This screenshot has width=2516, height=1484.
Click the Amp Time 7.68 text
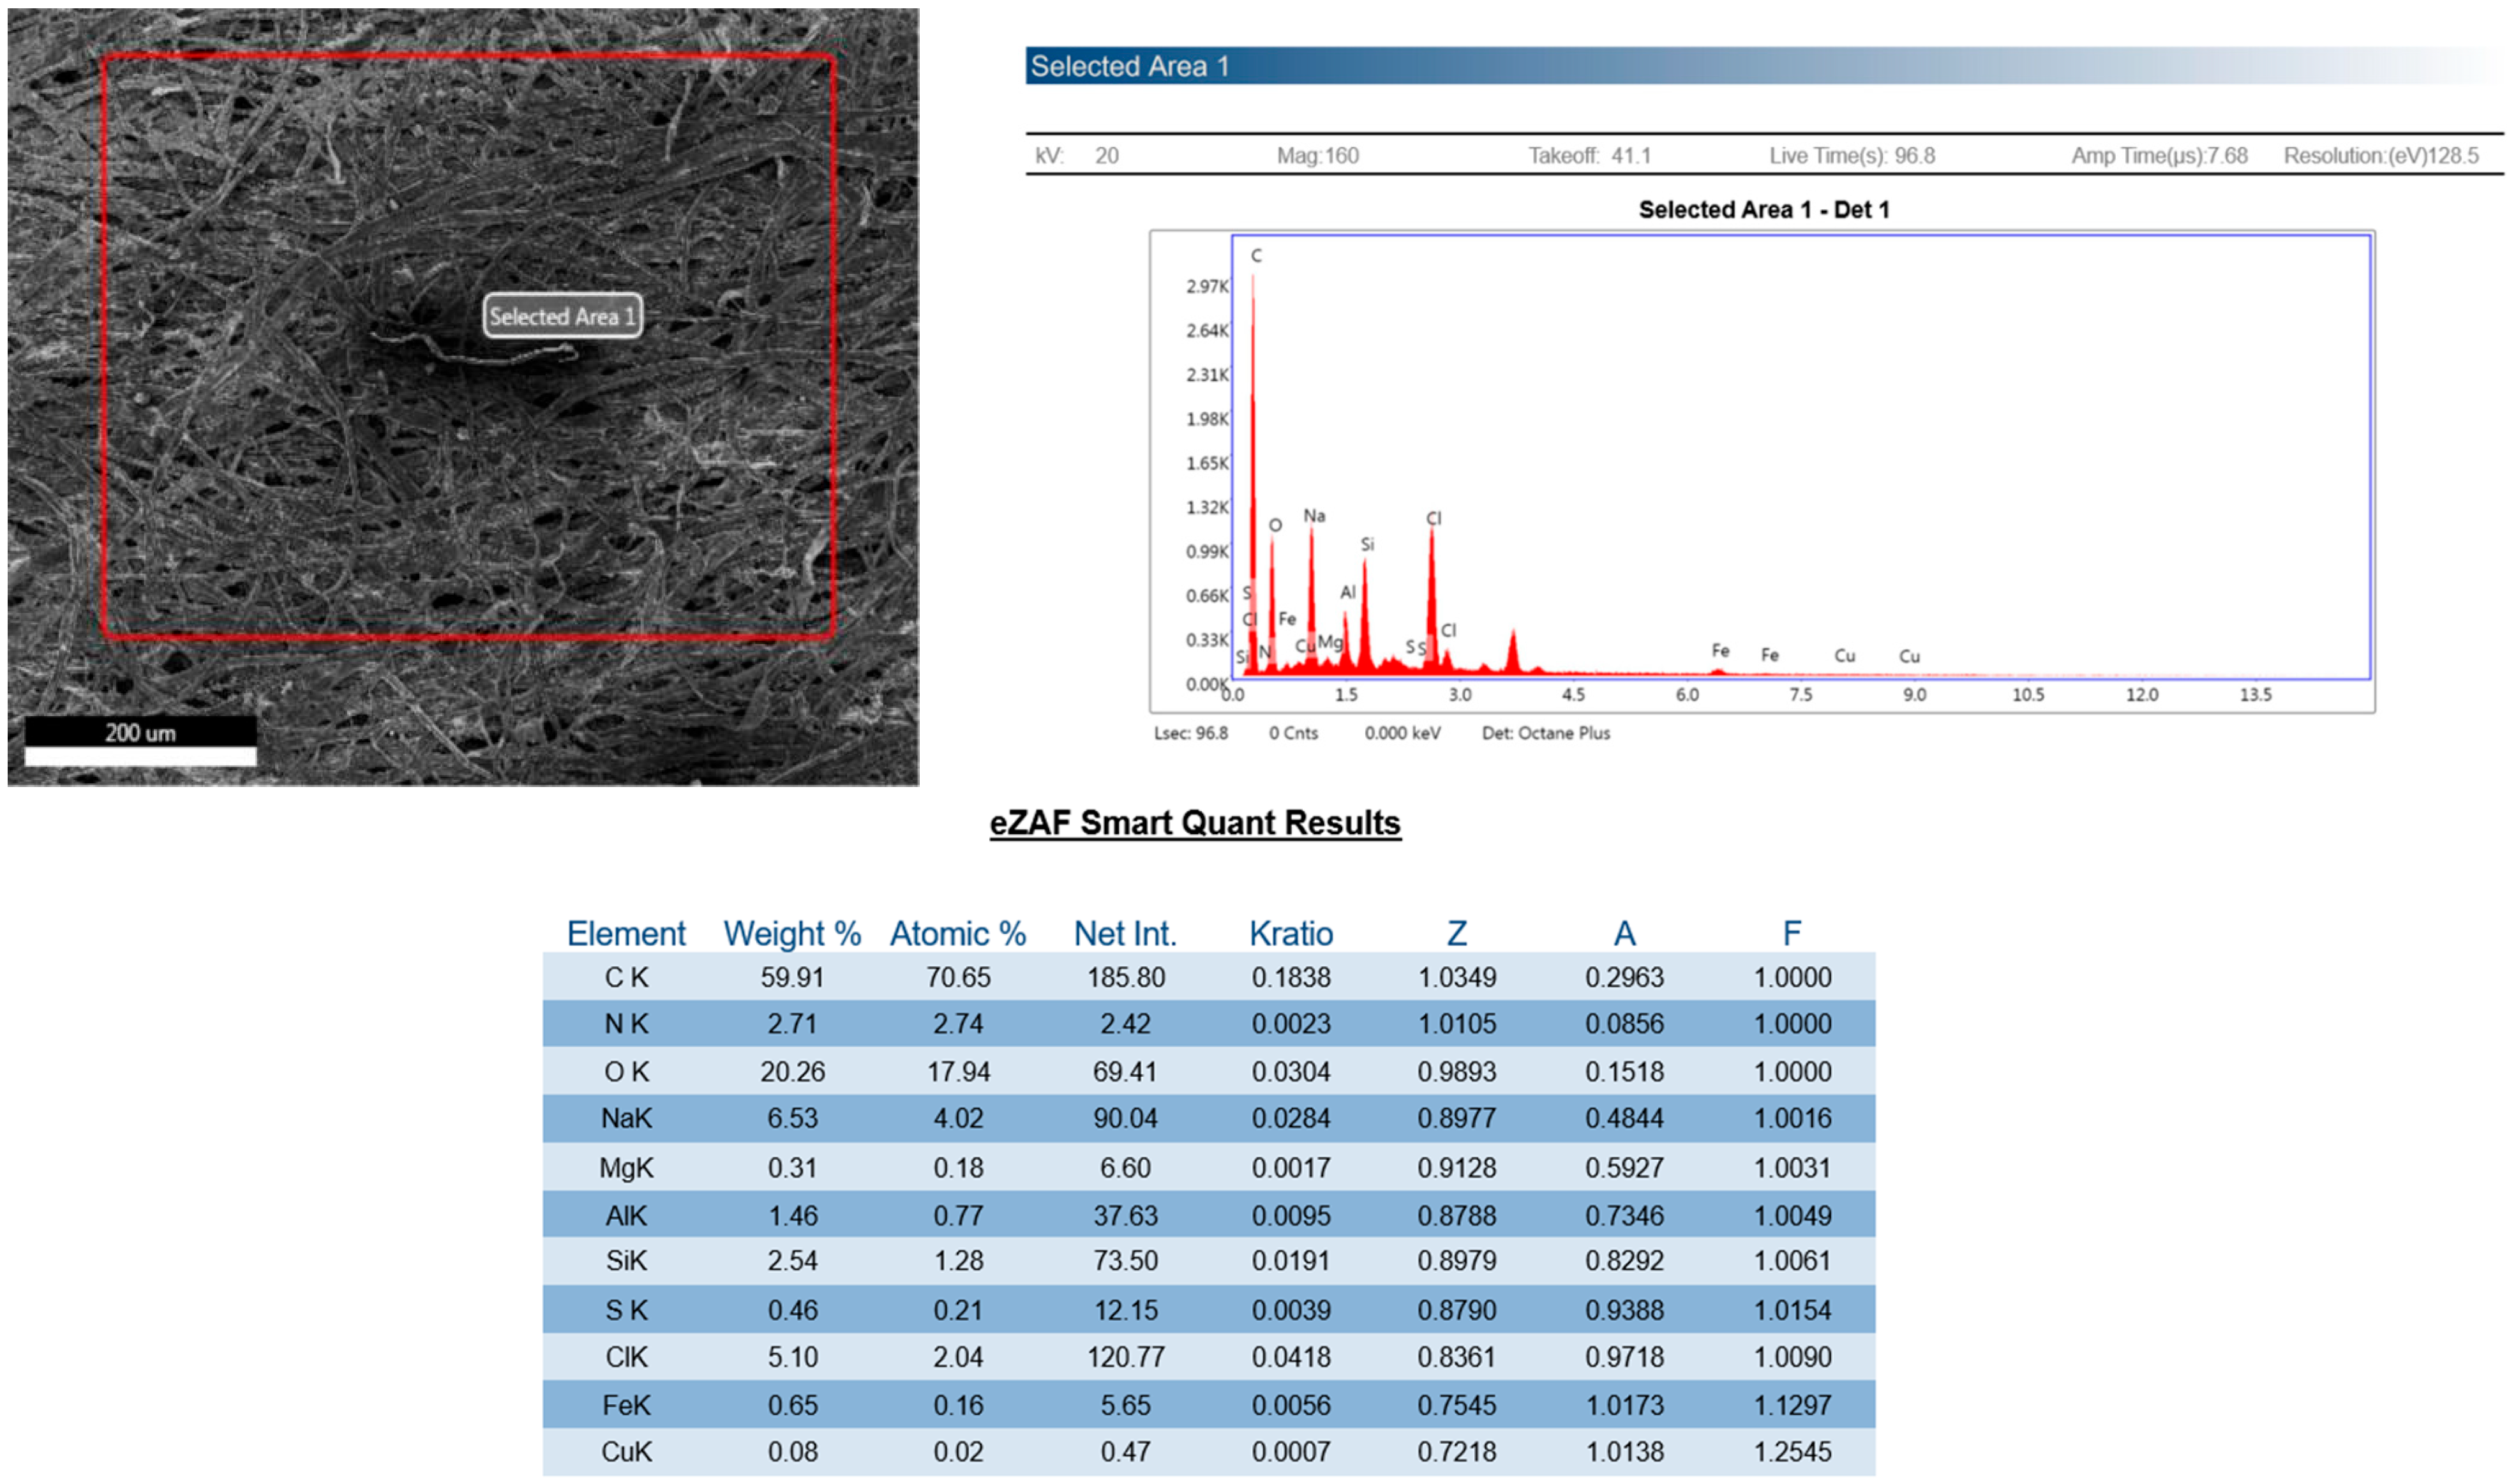coord(2159,156)
